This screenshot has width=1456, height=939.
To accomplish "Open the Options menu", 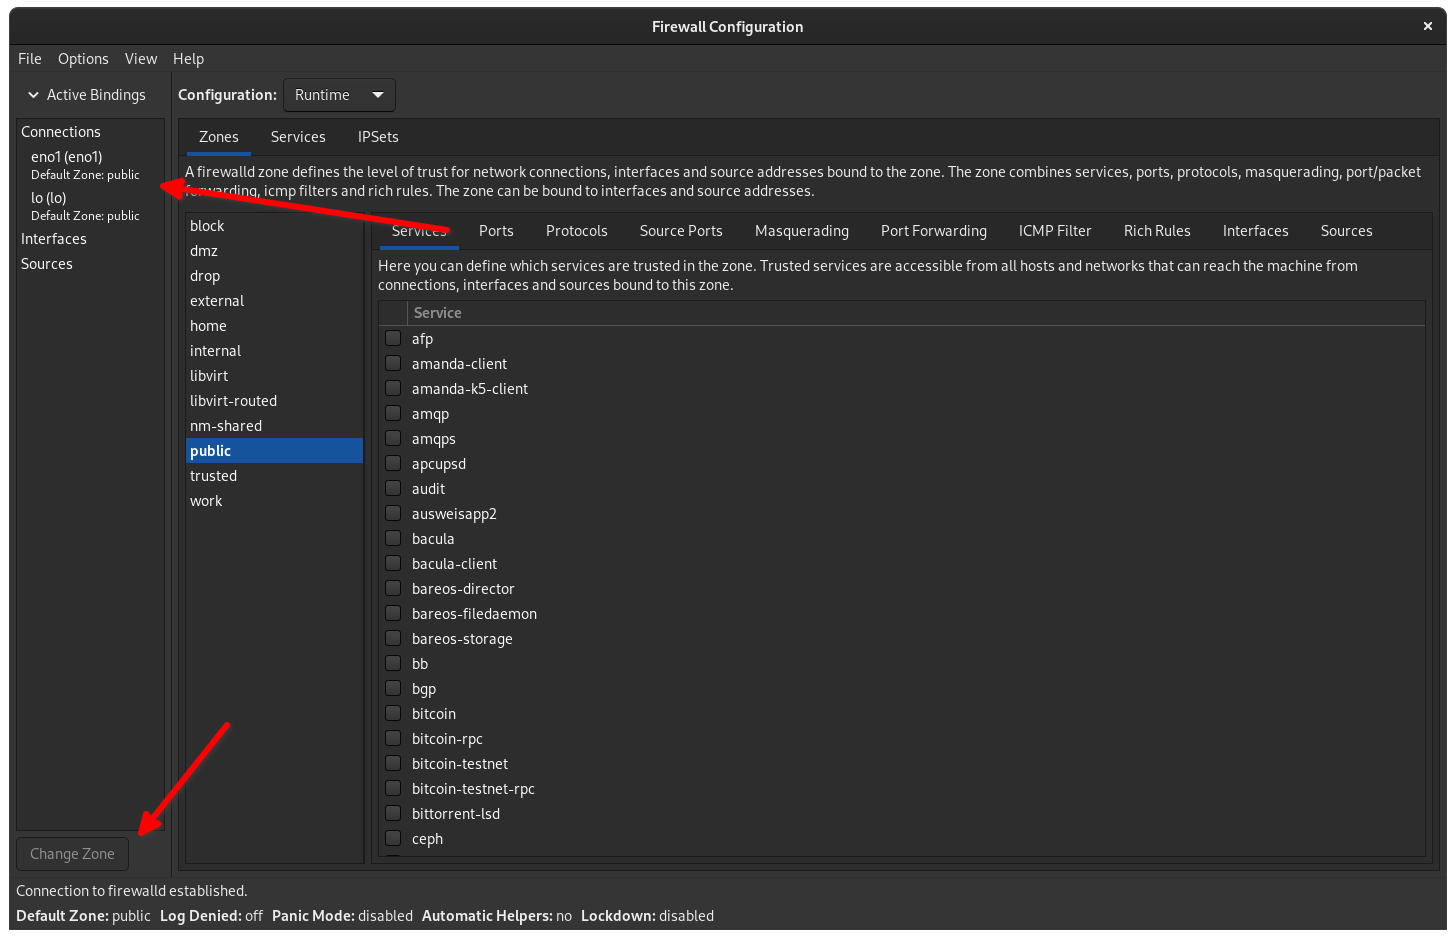I will coord(83,58).
